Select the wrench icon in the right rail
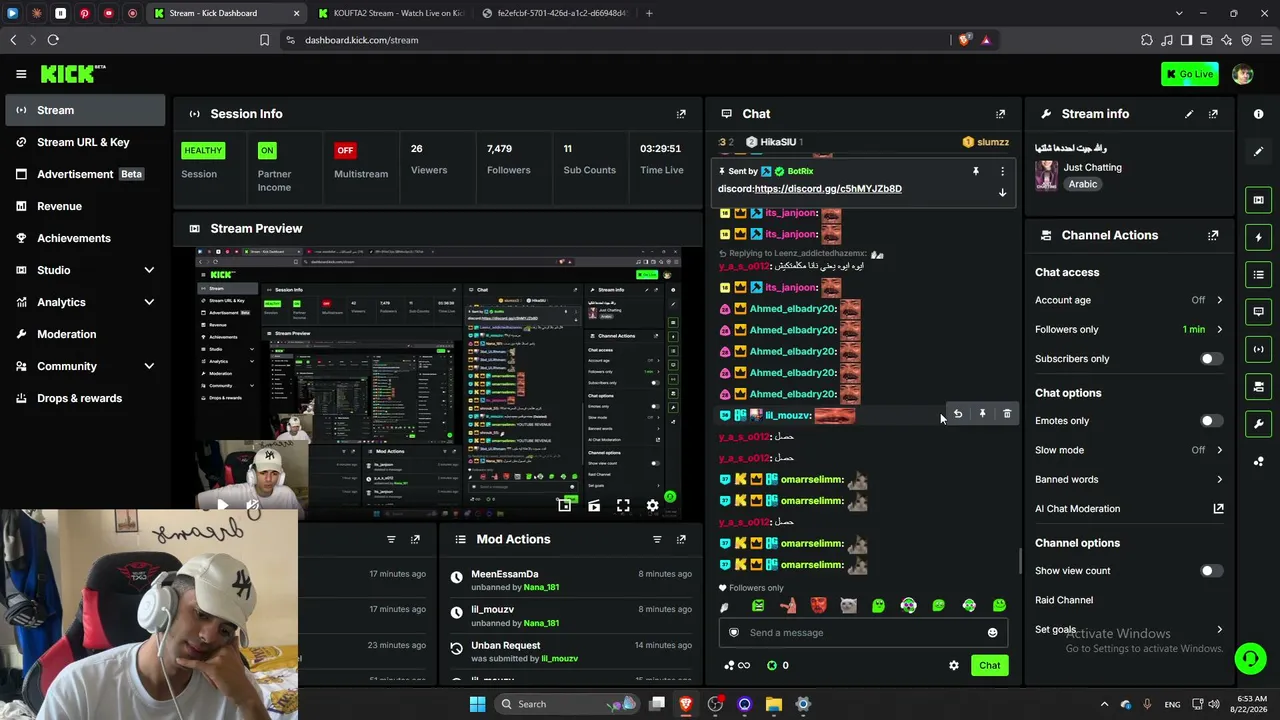The height and width of the screenshot is (720, 1280). click(1258, 424)
